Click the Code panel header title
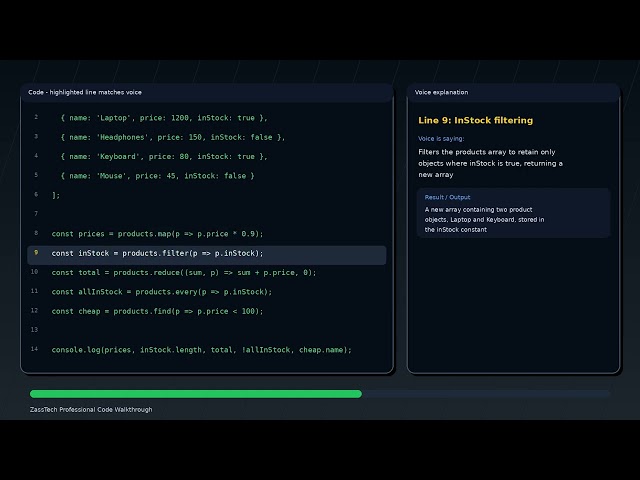640x480 pixels. 85,92
